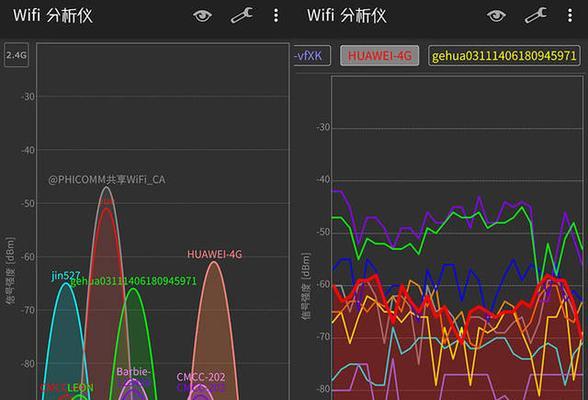
Task: Tap the eye view icon in right header
Action: point(496,16)
